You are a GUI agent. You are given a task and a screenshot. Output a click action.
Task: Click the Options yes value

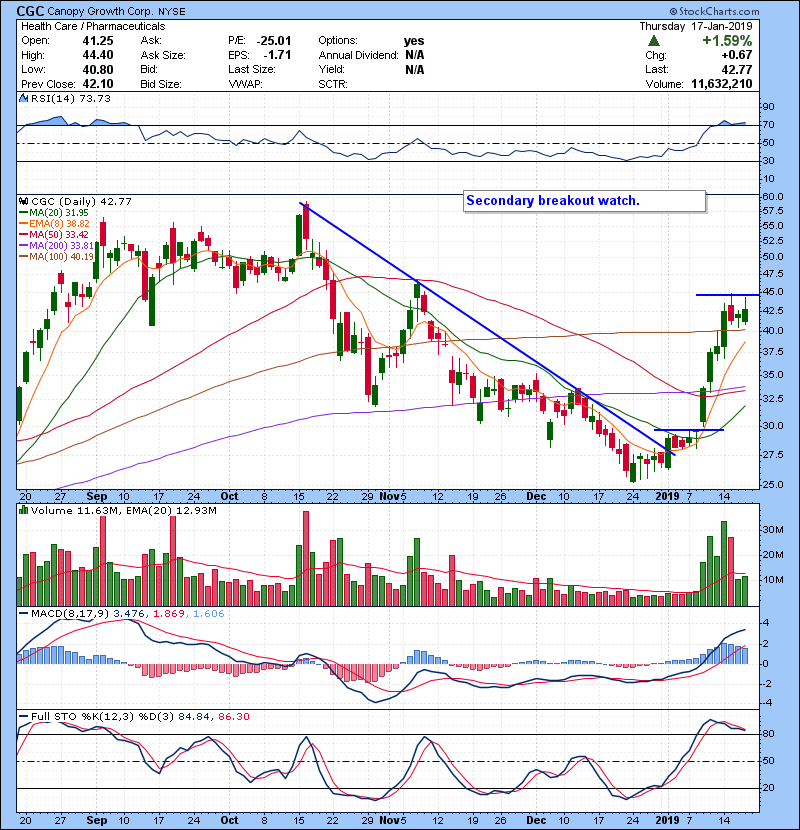pos(414,41)
